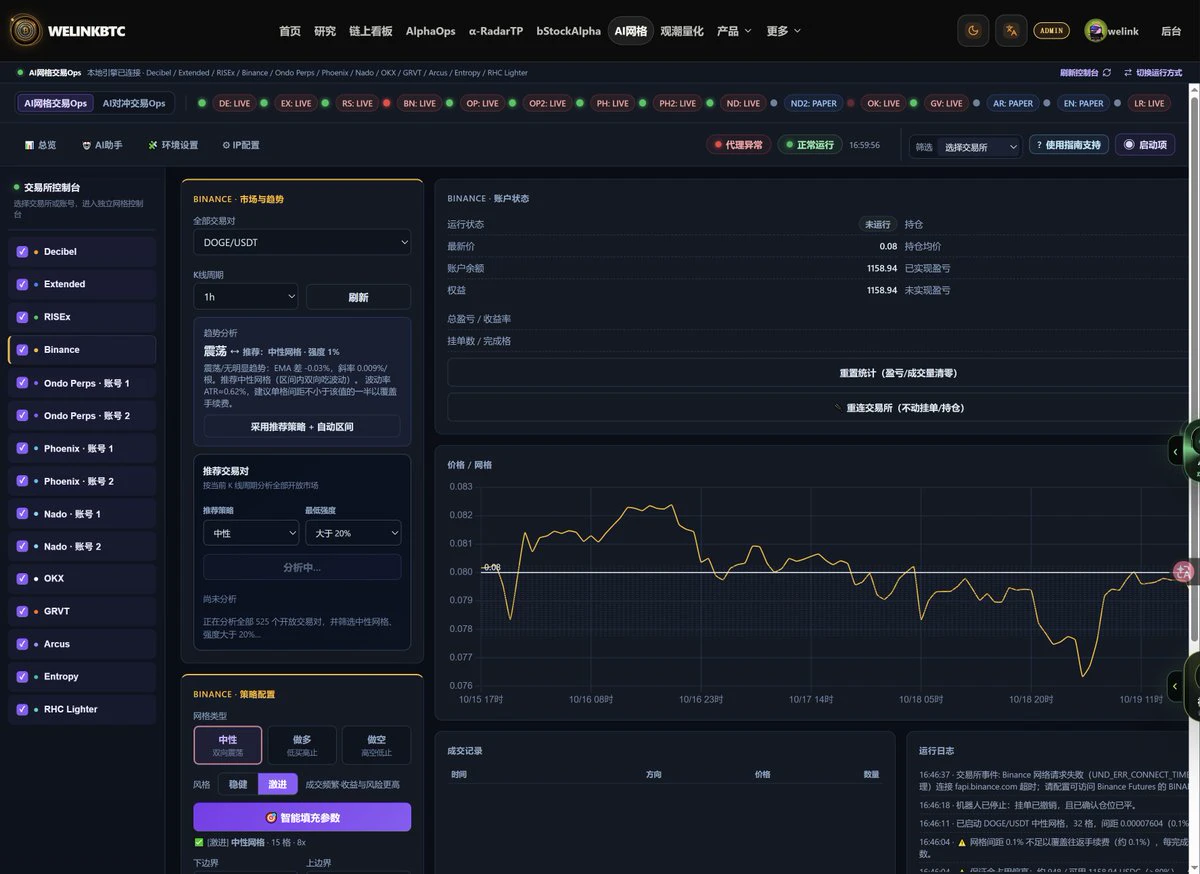
Task: Switch to the AI对冲交易Ops tab
Action: tap(134, 103)
